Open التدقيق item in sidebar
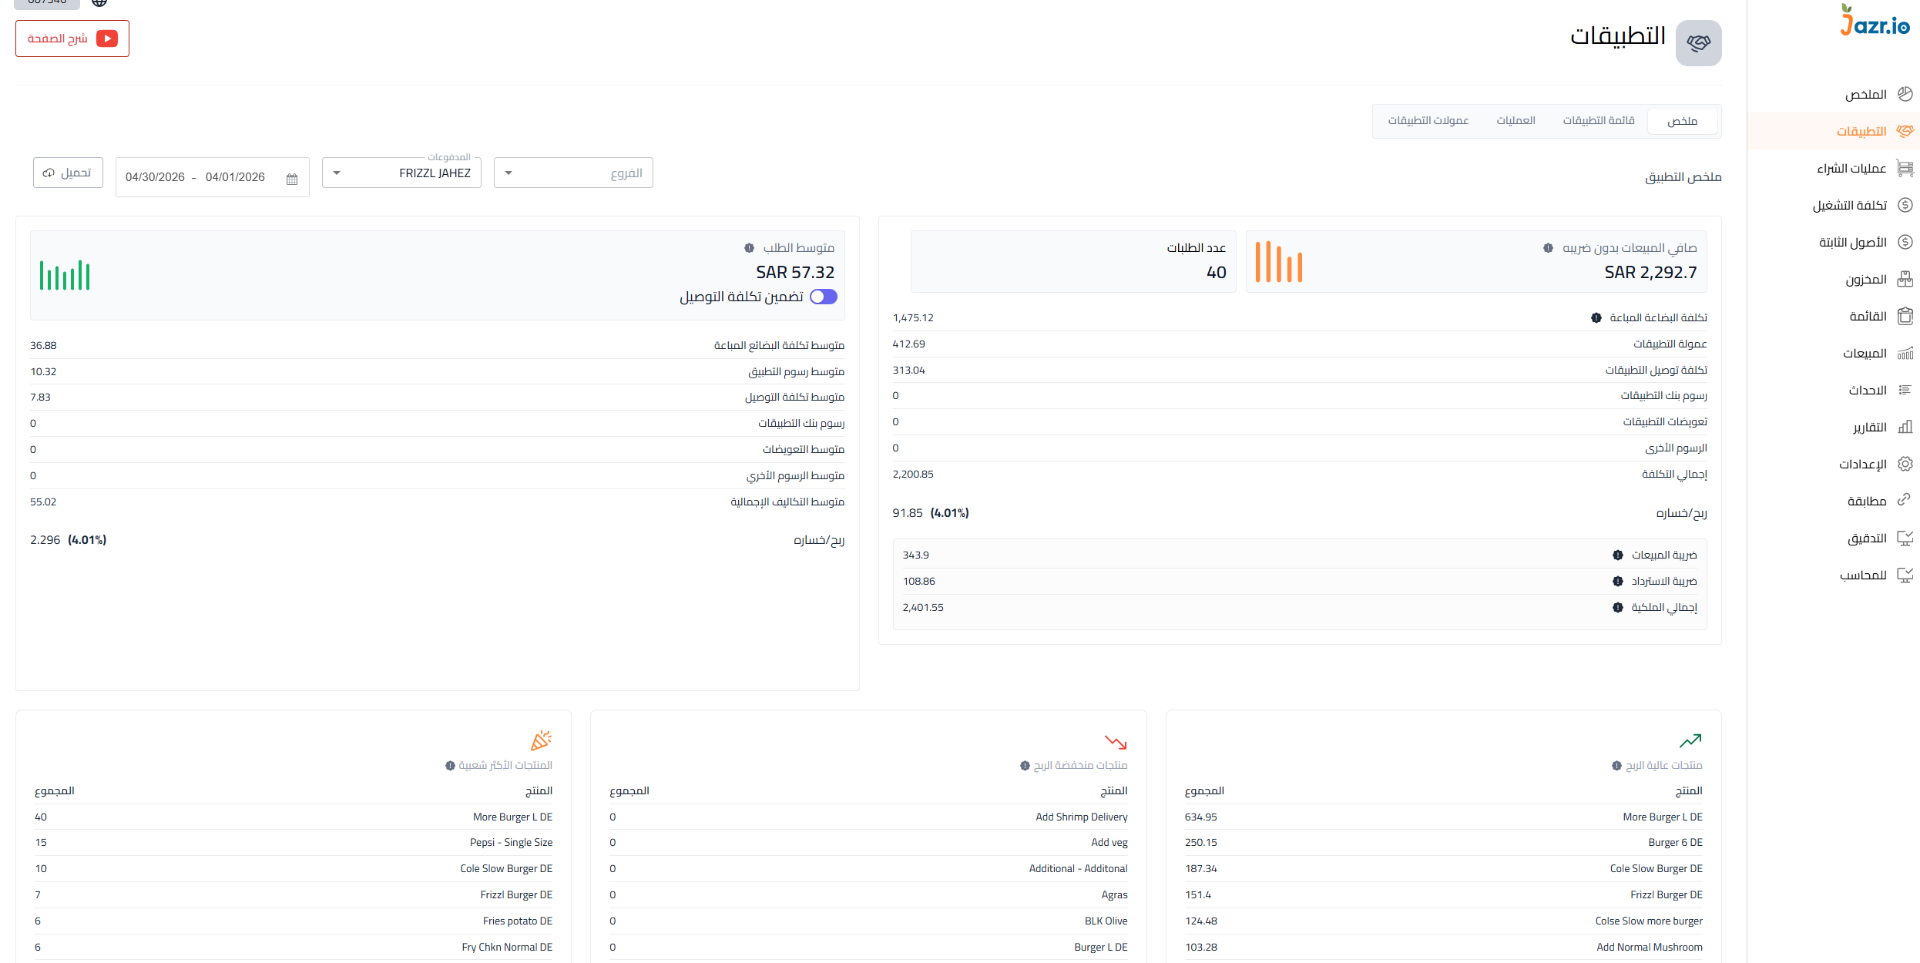The image size is (1920, 963). (x=1876, y=538)
